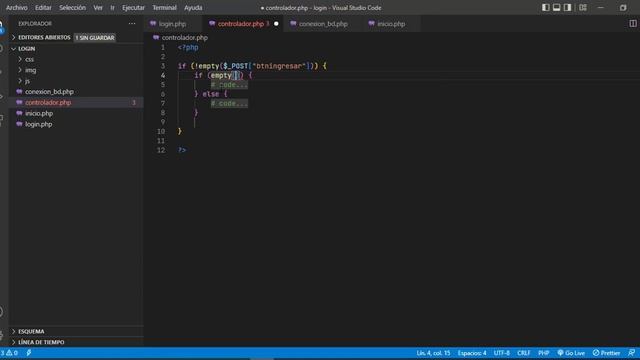
Task: Open Explorer views and more actions ellipsis
Action: click(x=132, y=24)
